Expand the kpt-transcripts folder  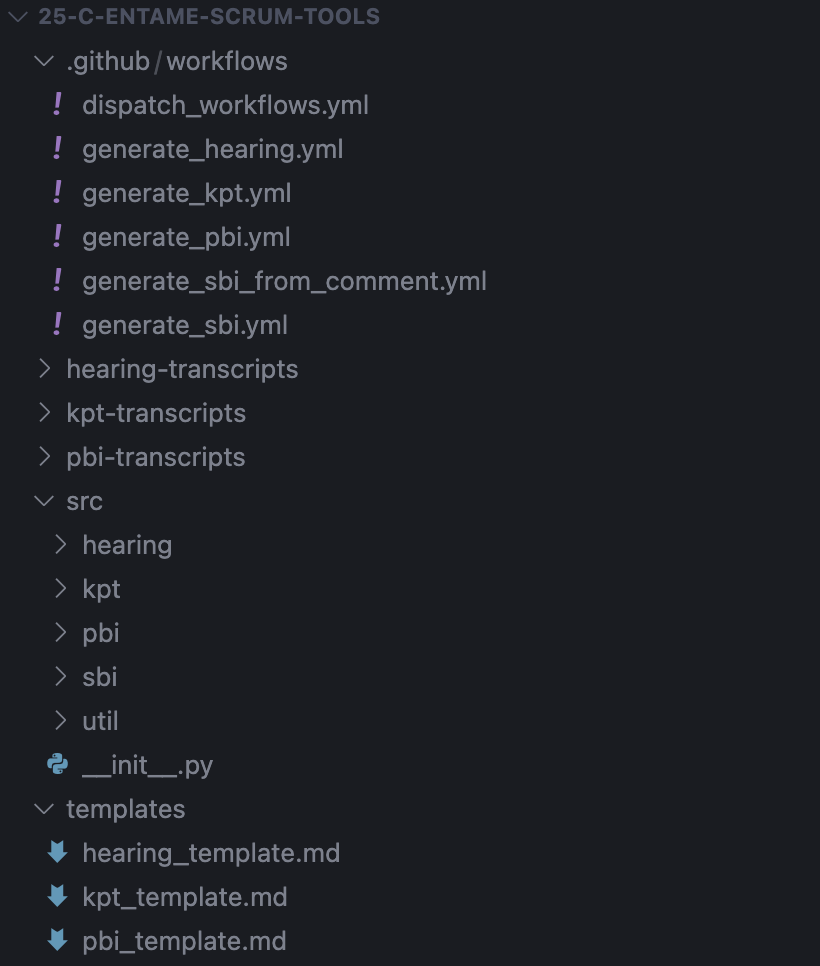click(43, 413)
